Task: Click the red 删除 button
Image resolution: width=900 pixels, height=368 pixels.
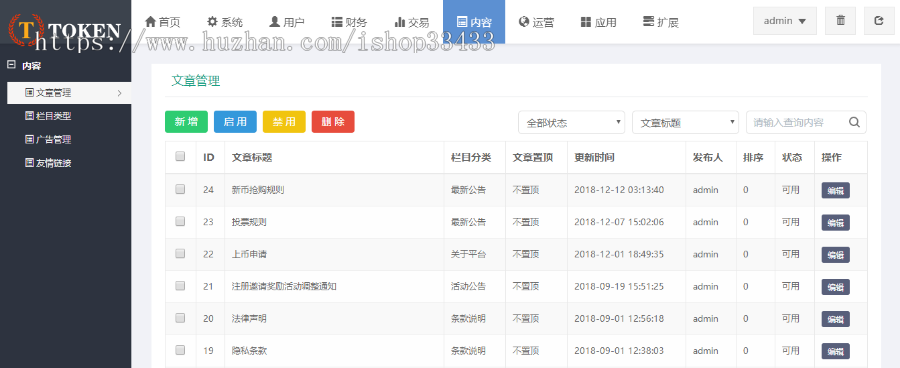Action: [333, 122]
